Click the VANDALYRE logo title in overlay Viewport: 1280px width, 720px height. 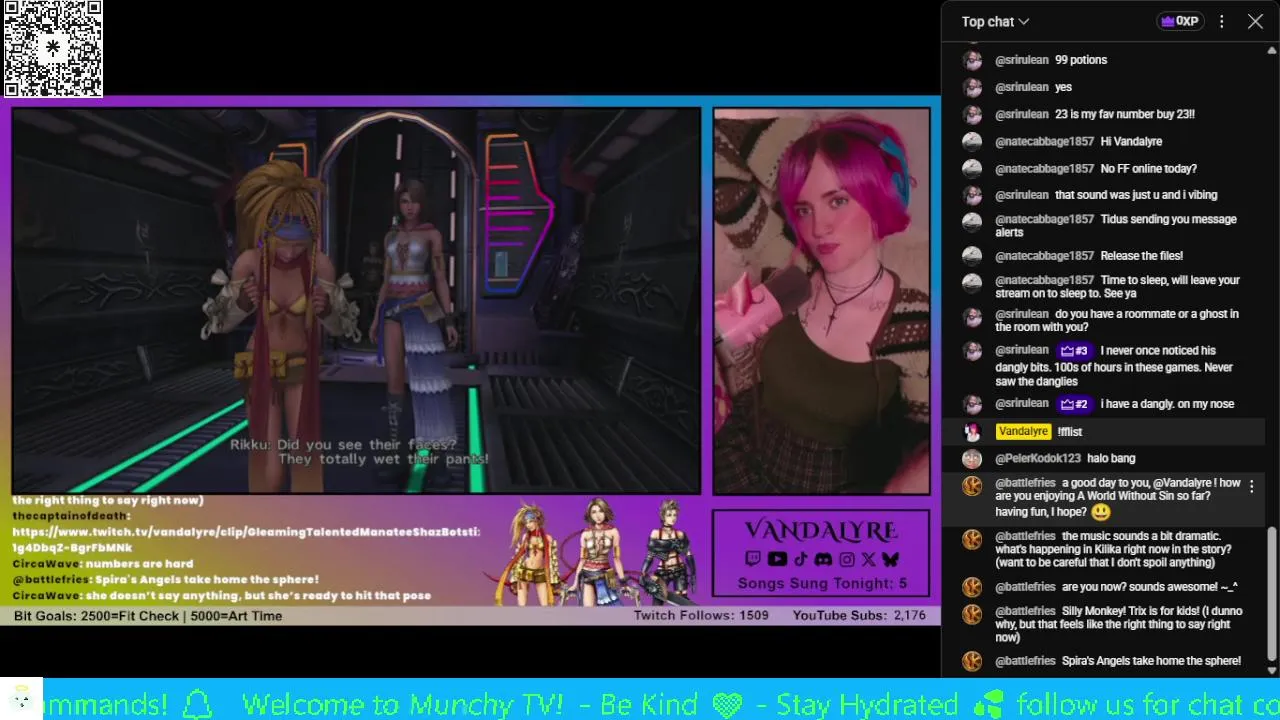click(x=821, y=529)
